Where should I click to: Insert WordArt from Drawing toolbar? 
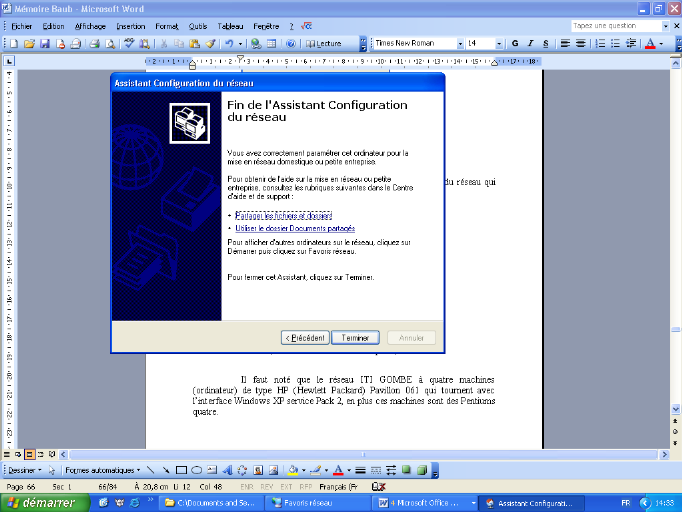227,470
